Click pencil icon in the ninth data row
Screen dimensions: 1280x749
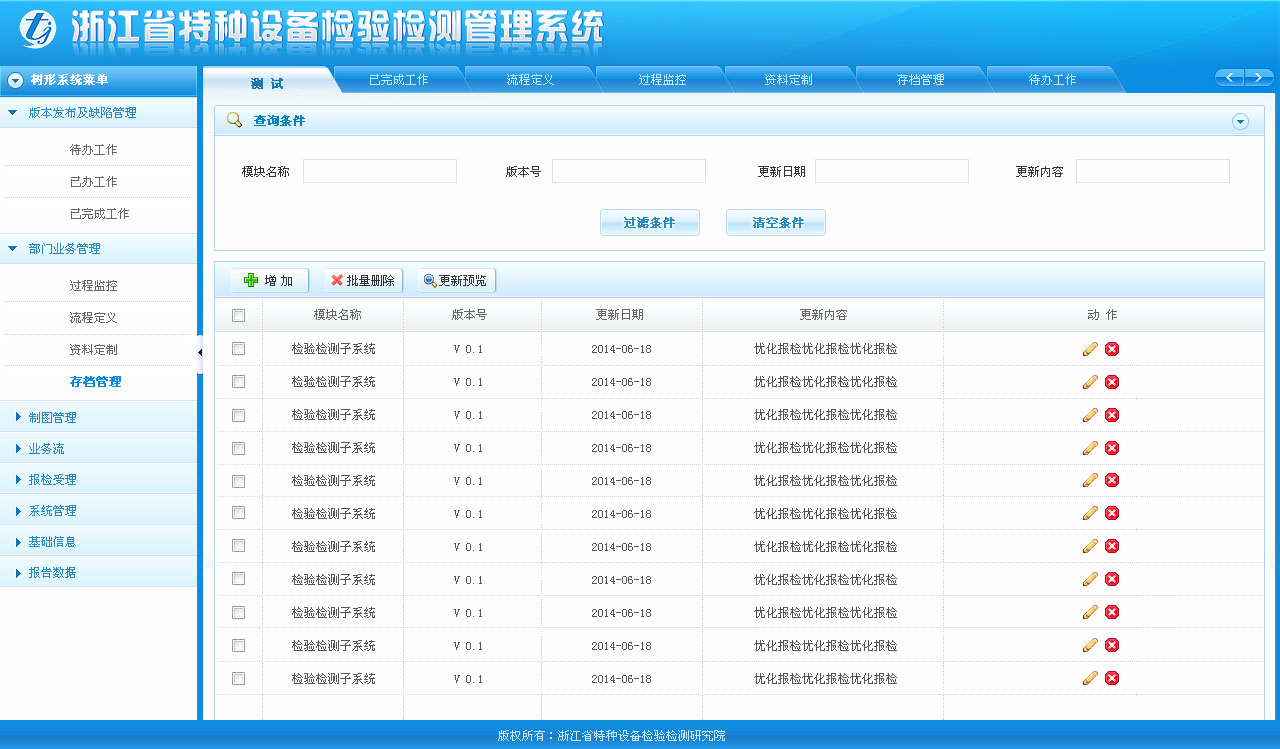pyautogui.click(x=1090, y=612)
